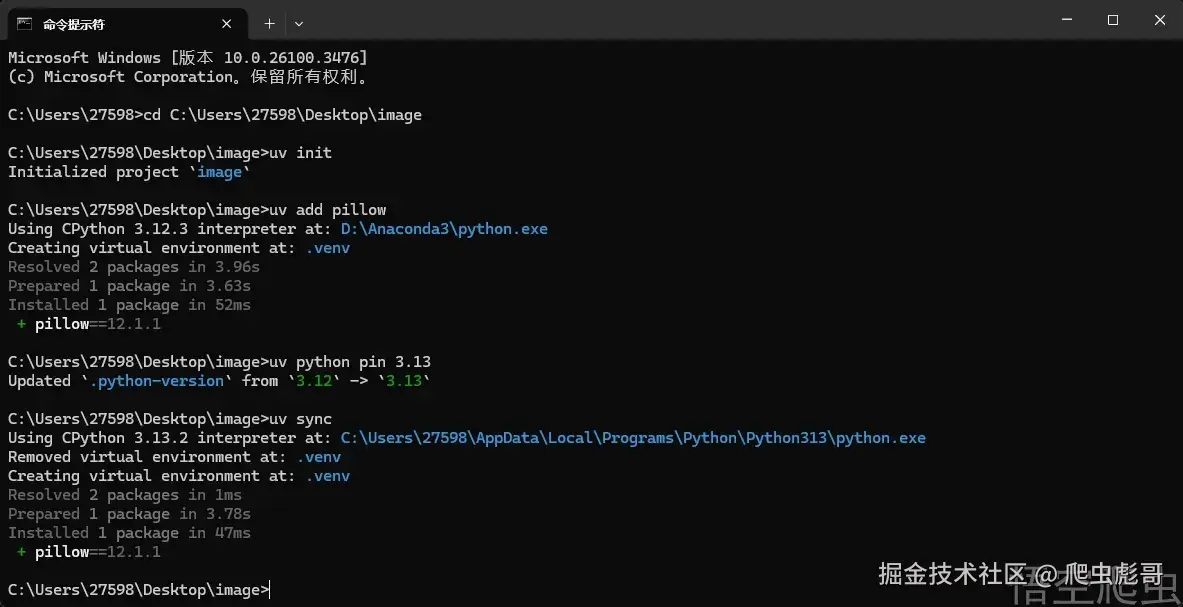Click the final command prompt cursor line

[139, 590]
